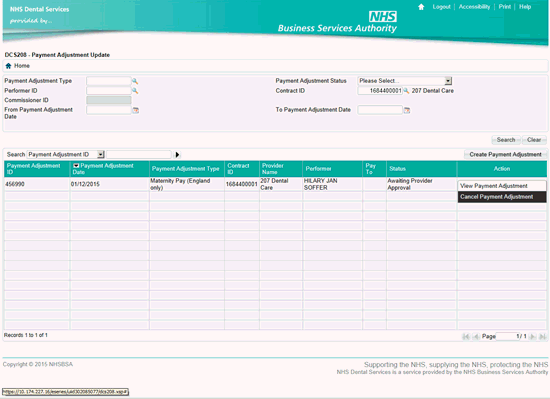Screen dimensions: 550x399
Task: Click the NHS Business Services Authority logo
Action: 337,22
